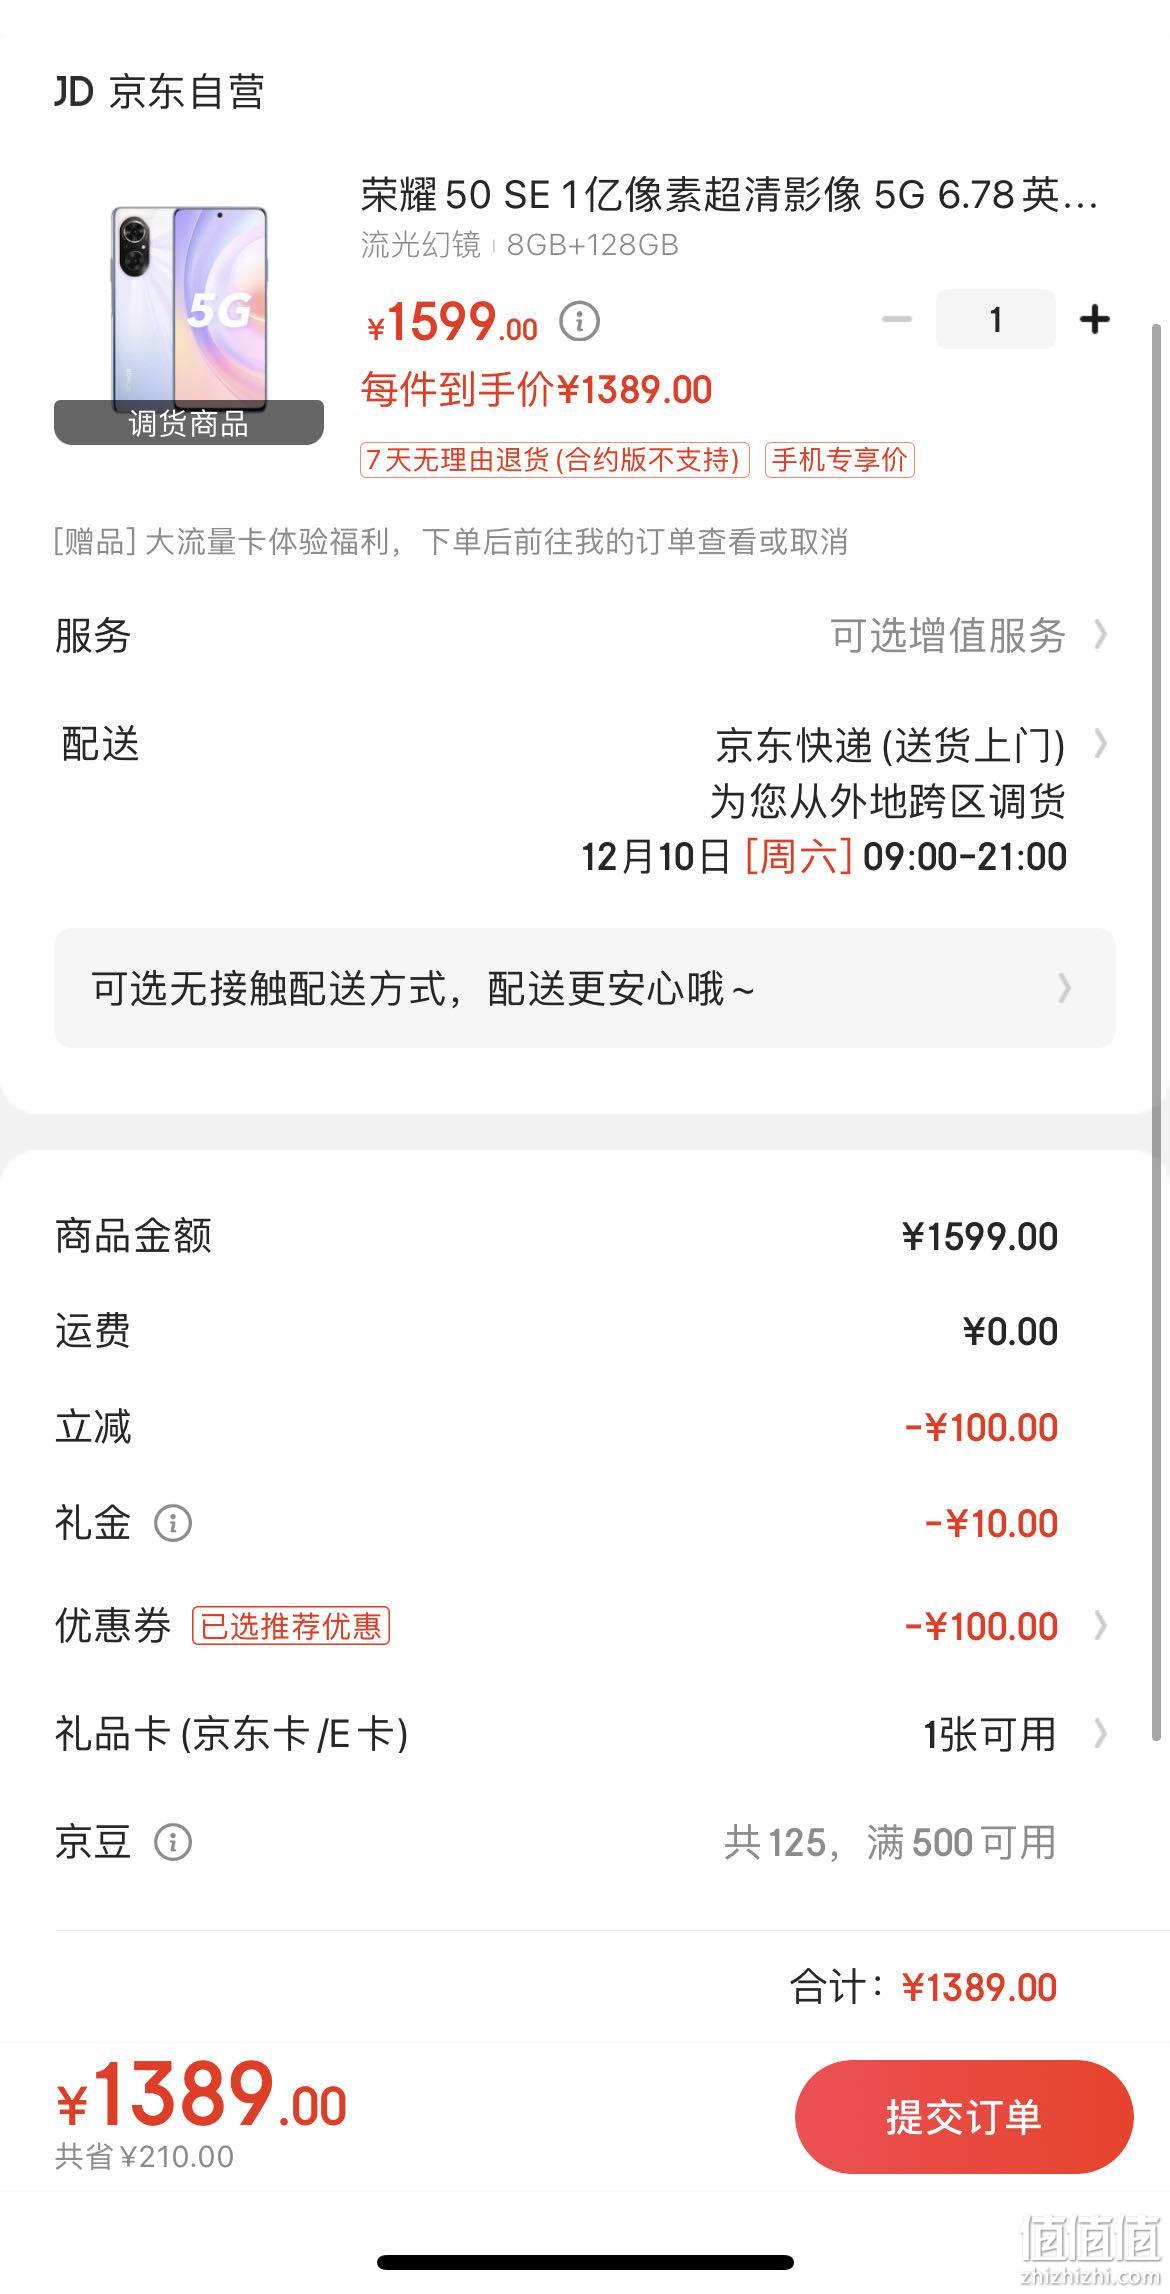Image resolution: width=1170 pixels, height=2294 pixels.
Task: Open info icon next to 礼金
Action: 172,1523
